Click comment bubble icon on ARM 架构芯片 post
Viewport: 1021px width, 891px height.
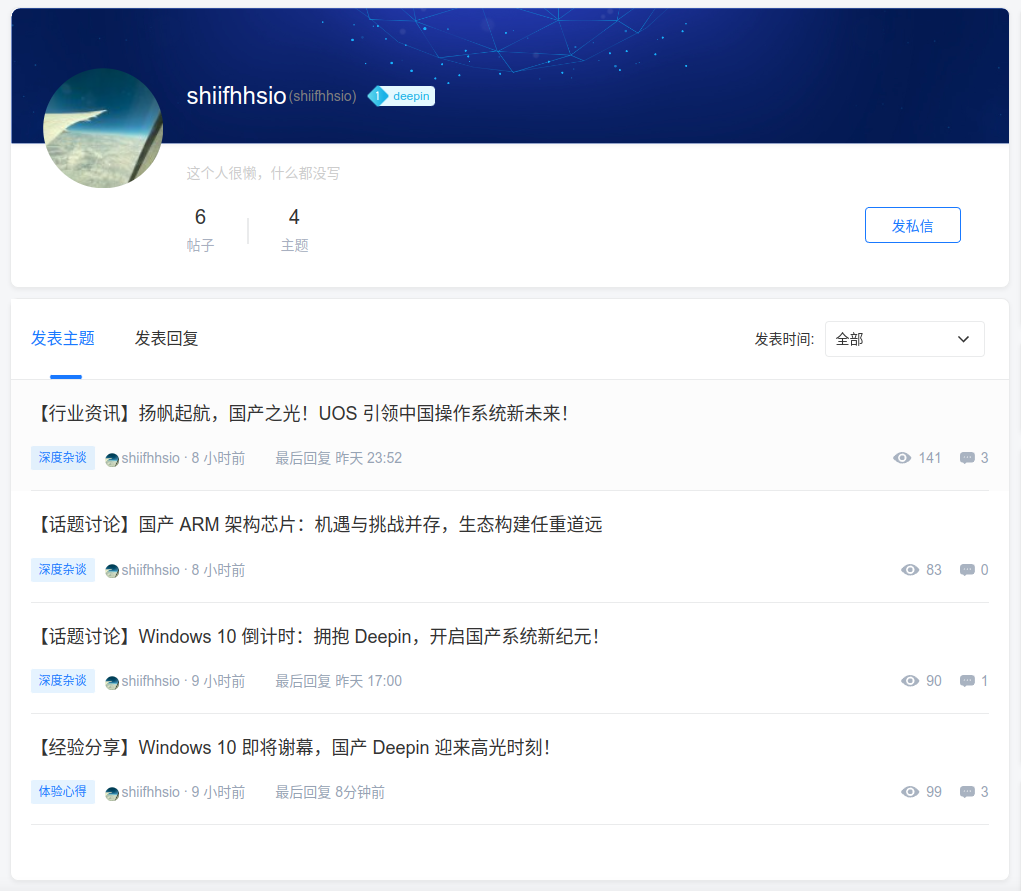coord(967,570)
